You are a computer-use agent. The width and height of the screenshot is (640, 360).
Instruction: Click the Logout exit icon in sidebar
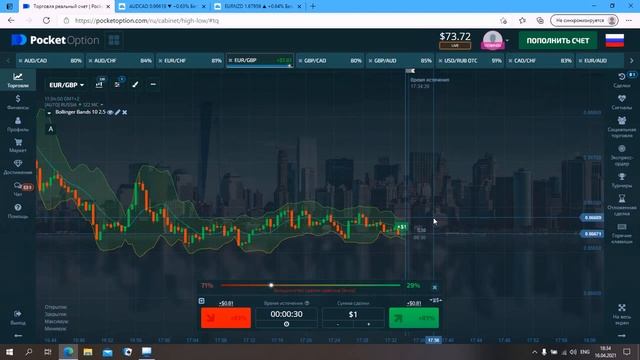point(18,317)
